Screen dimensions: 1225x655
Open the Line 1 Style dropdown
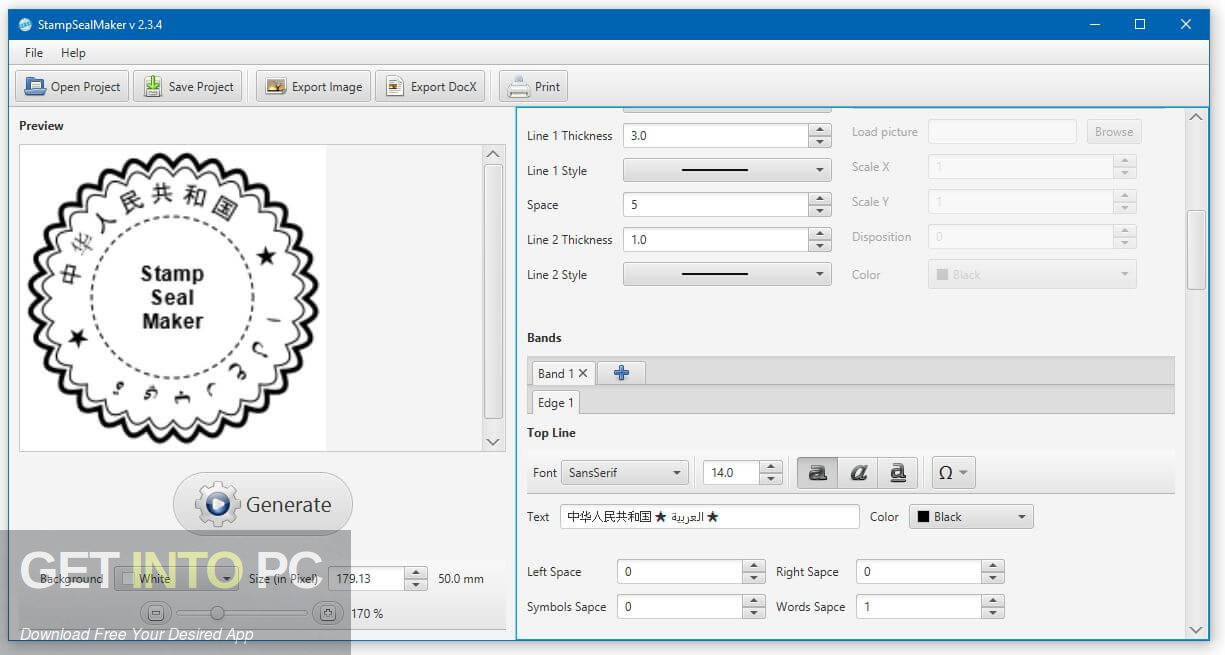pyautogui.click(x=727, y=169)
